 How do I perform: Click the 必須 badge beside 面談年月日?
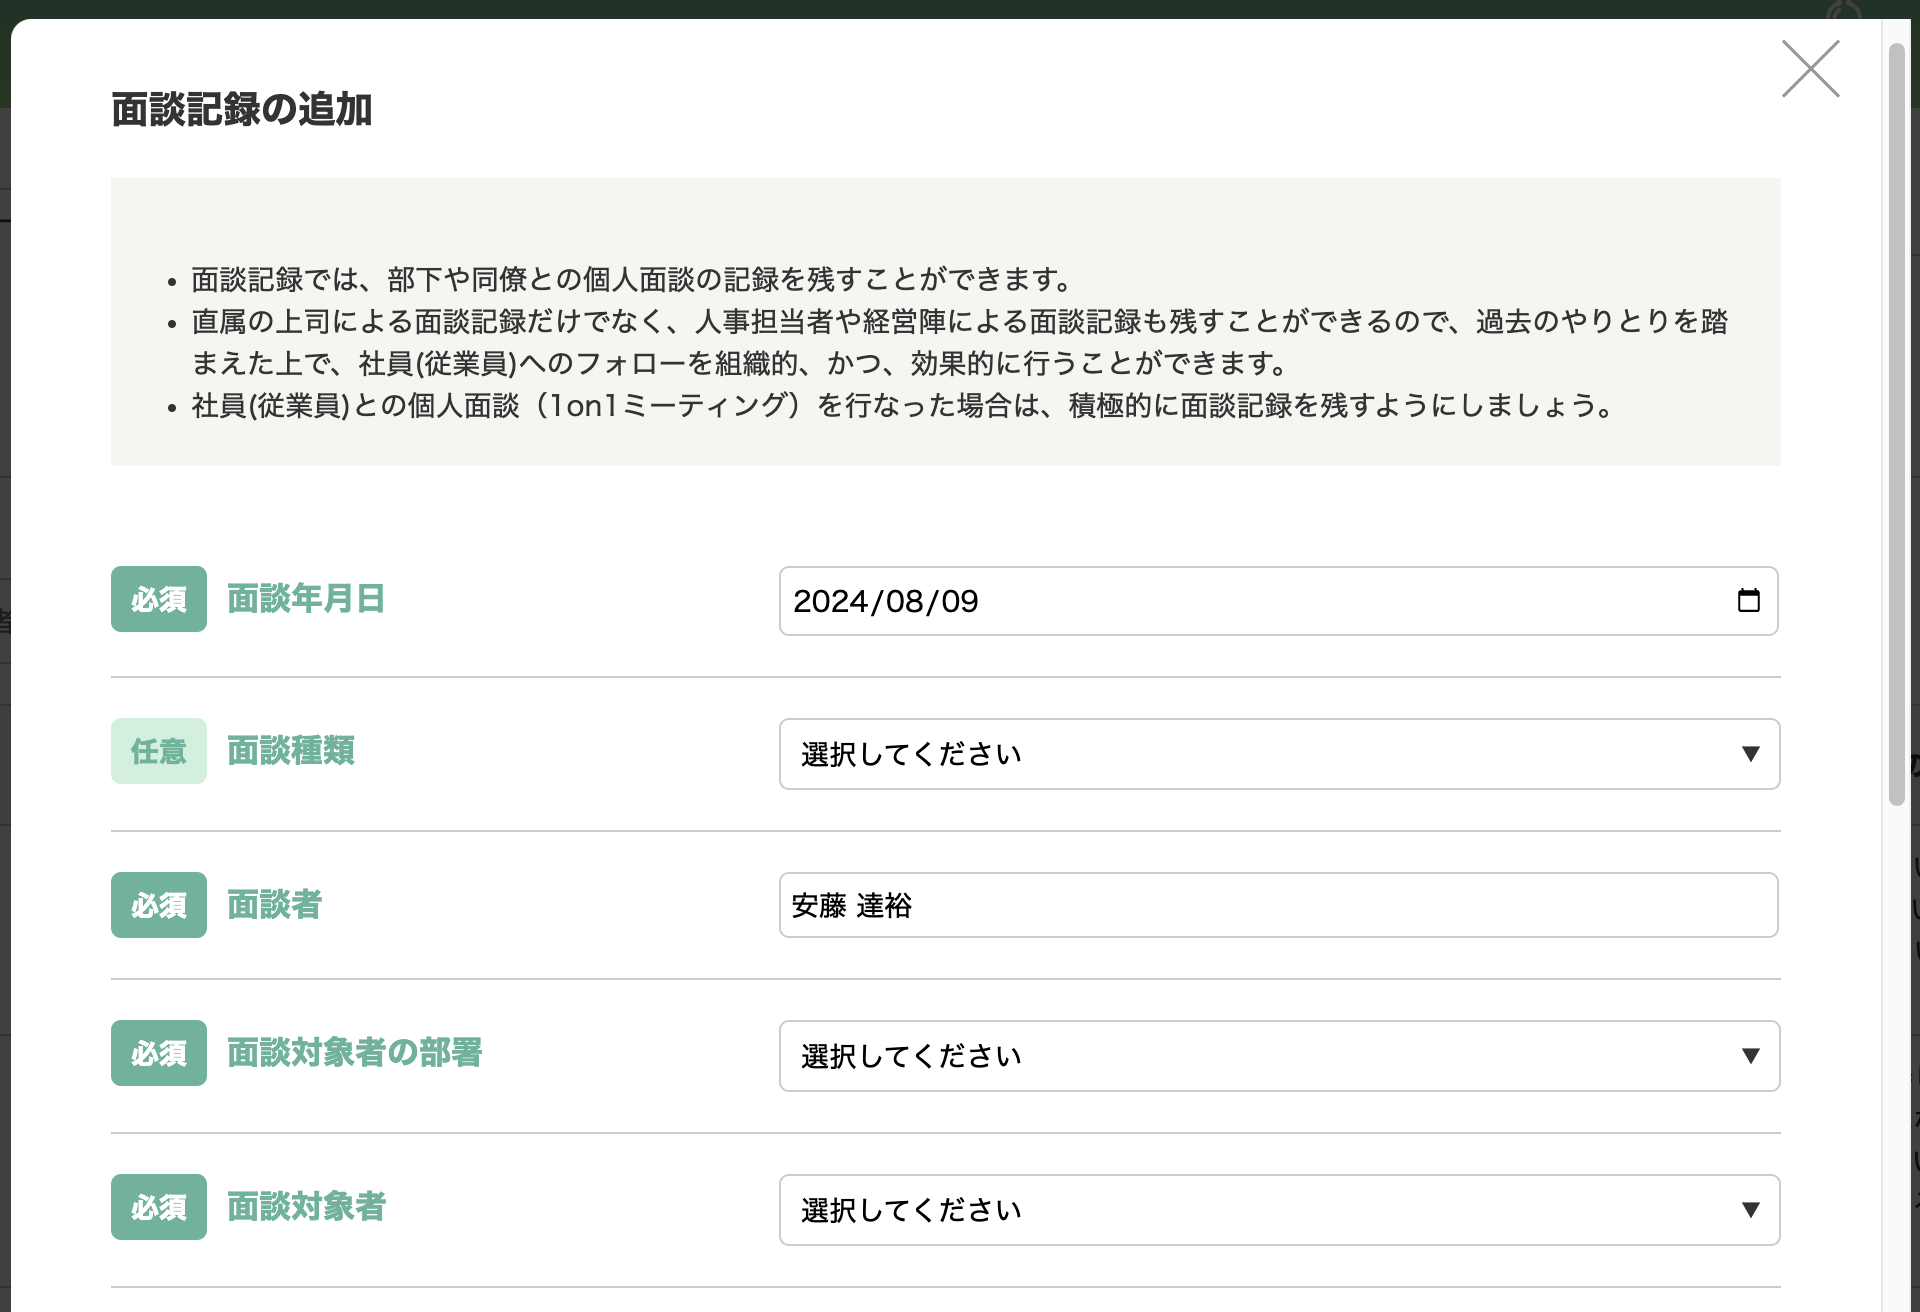[158, 599]
